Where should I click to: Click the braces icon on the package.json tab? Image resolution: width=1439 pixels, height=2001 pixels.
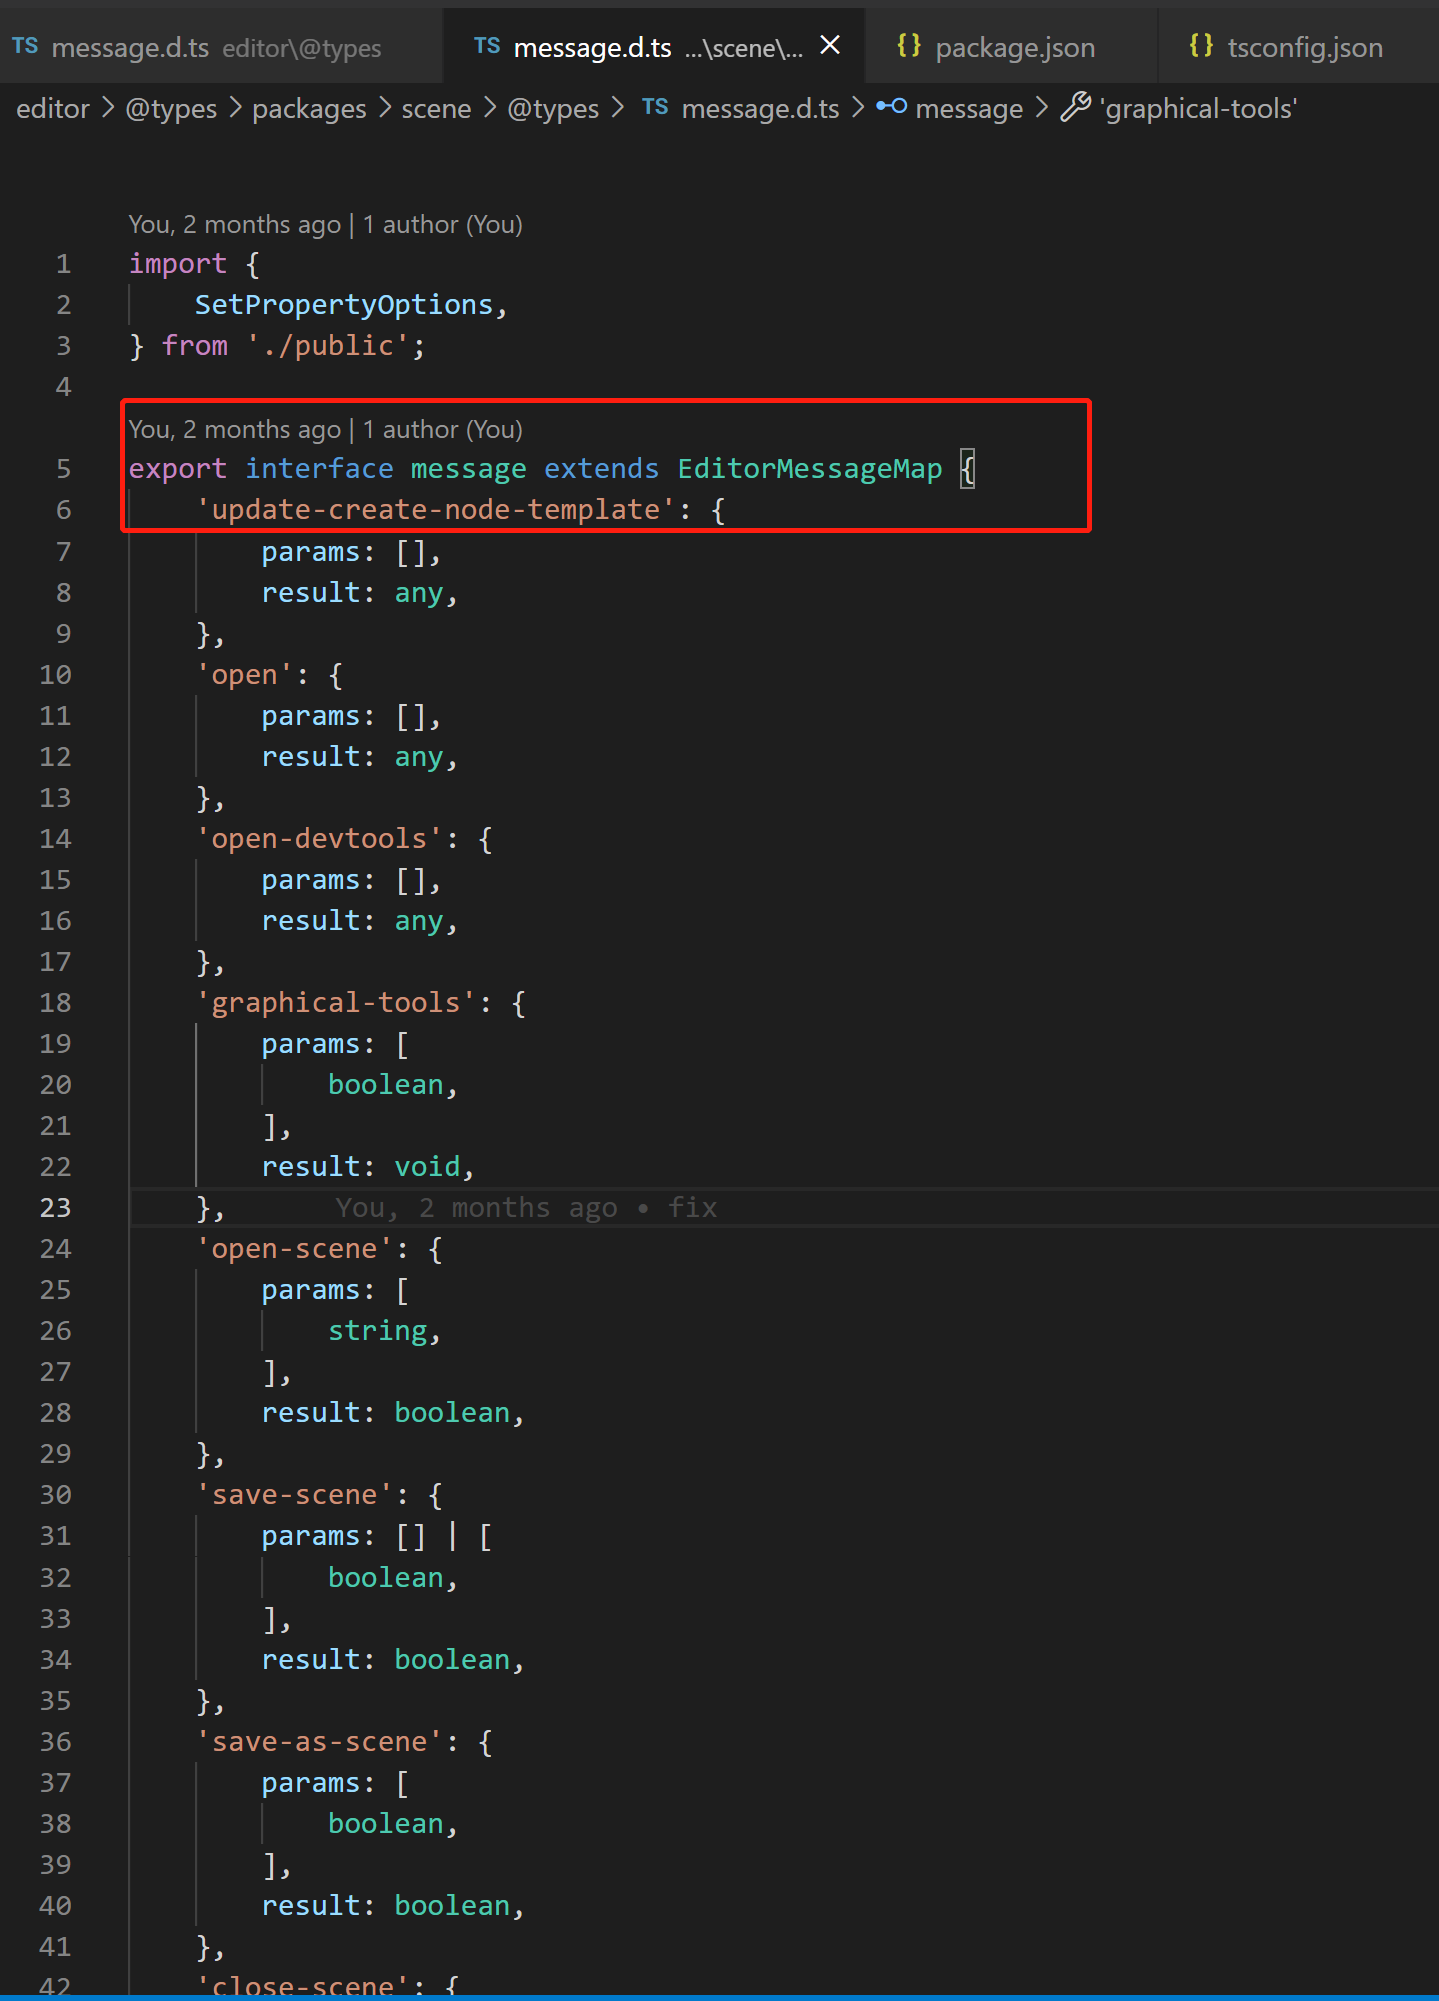(909, 46)
